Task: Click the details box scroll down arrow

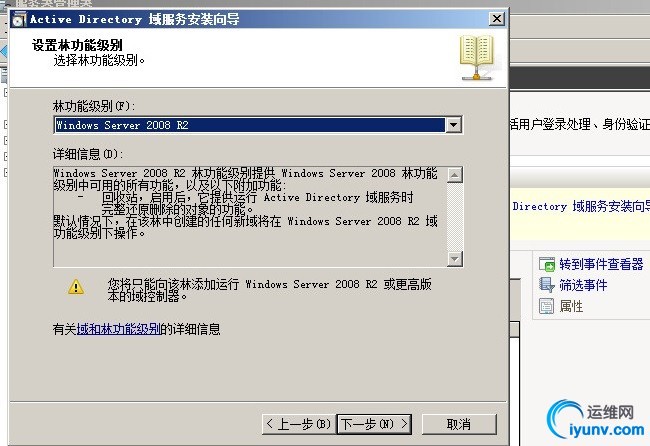Action: coord(455,259)
